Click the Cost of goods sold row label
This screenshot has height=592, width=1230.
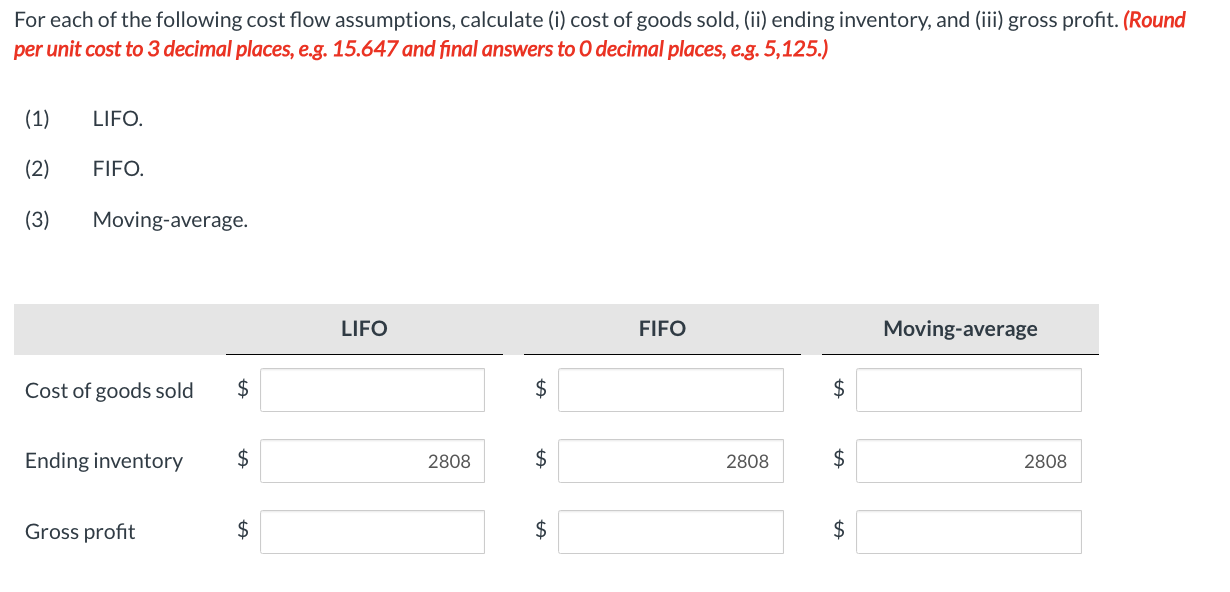(x=108, y=390)
